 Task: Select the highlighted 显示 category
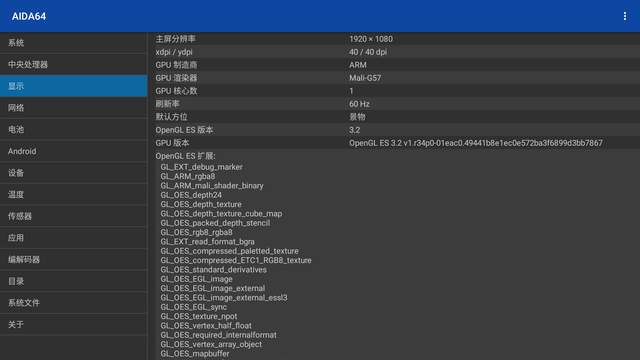[73, 86]
